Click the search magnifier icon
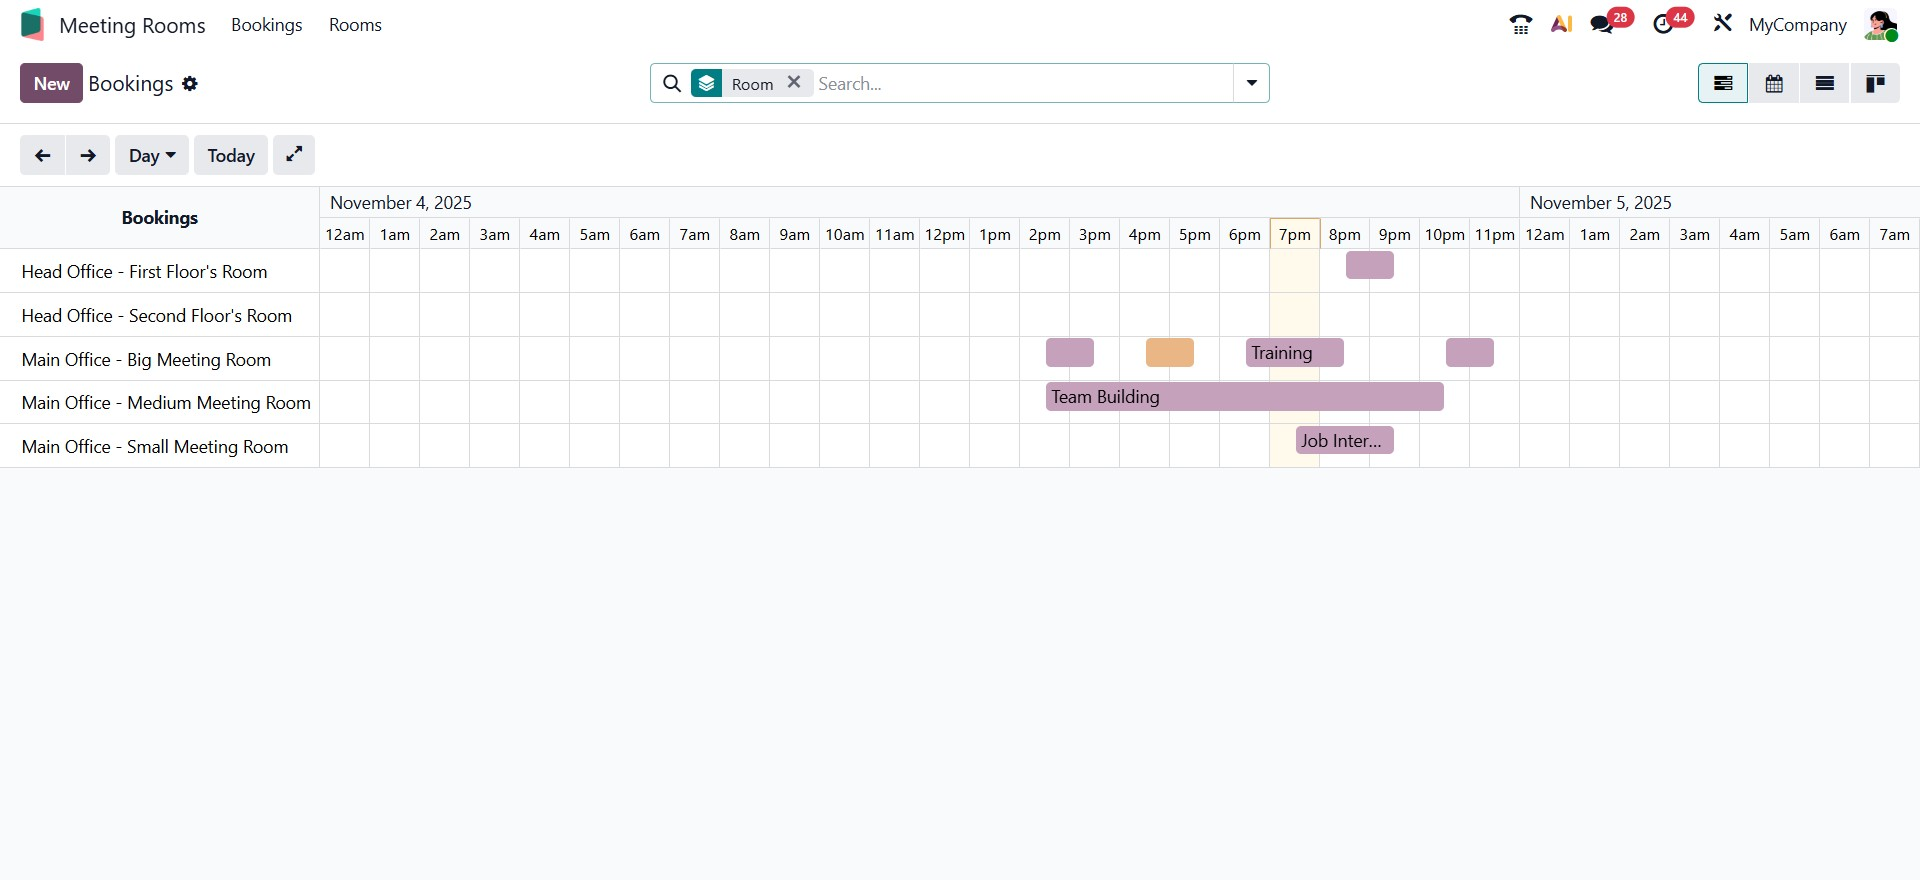Image resolution: width=1920 pixels, height=880 pixels. click(672, 83)
